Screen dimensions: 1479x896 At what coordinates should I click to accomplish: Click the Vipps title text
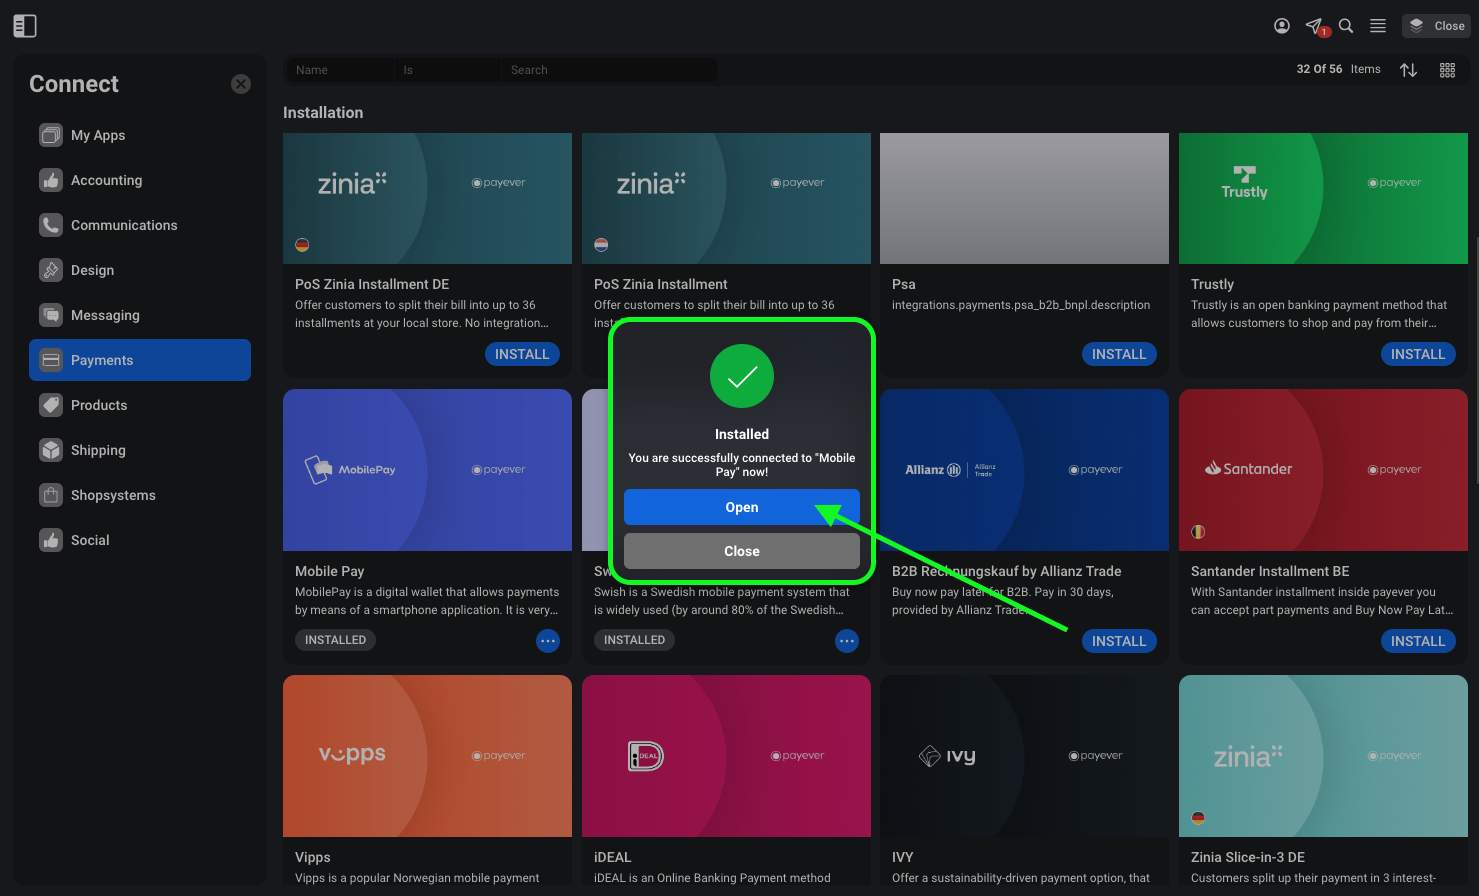312,857
